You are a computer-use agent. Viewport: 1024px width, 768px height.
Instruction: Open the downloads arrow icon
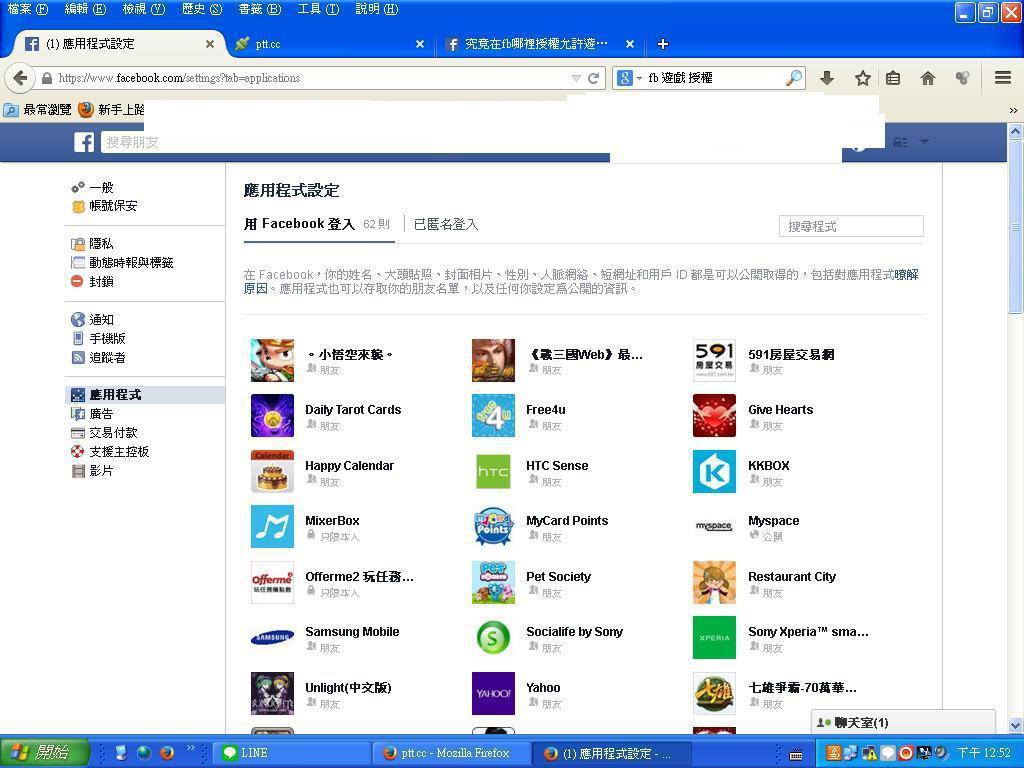pos(827,78)
